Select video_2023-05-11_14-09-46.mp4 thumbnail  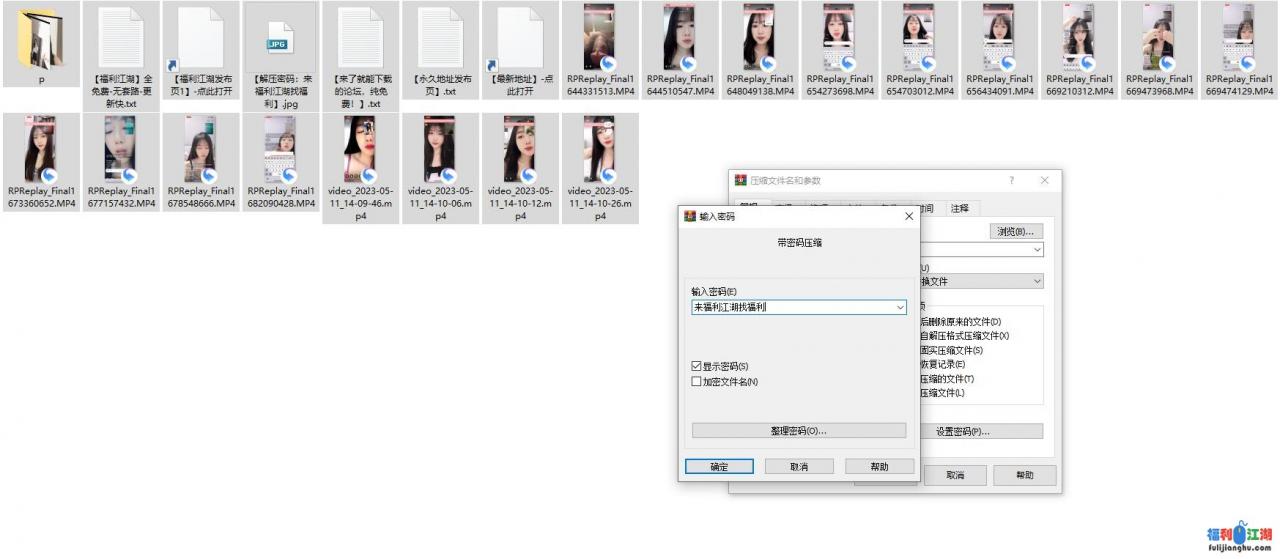tap(360, 150)
